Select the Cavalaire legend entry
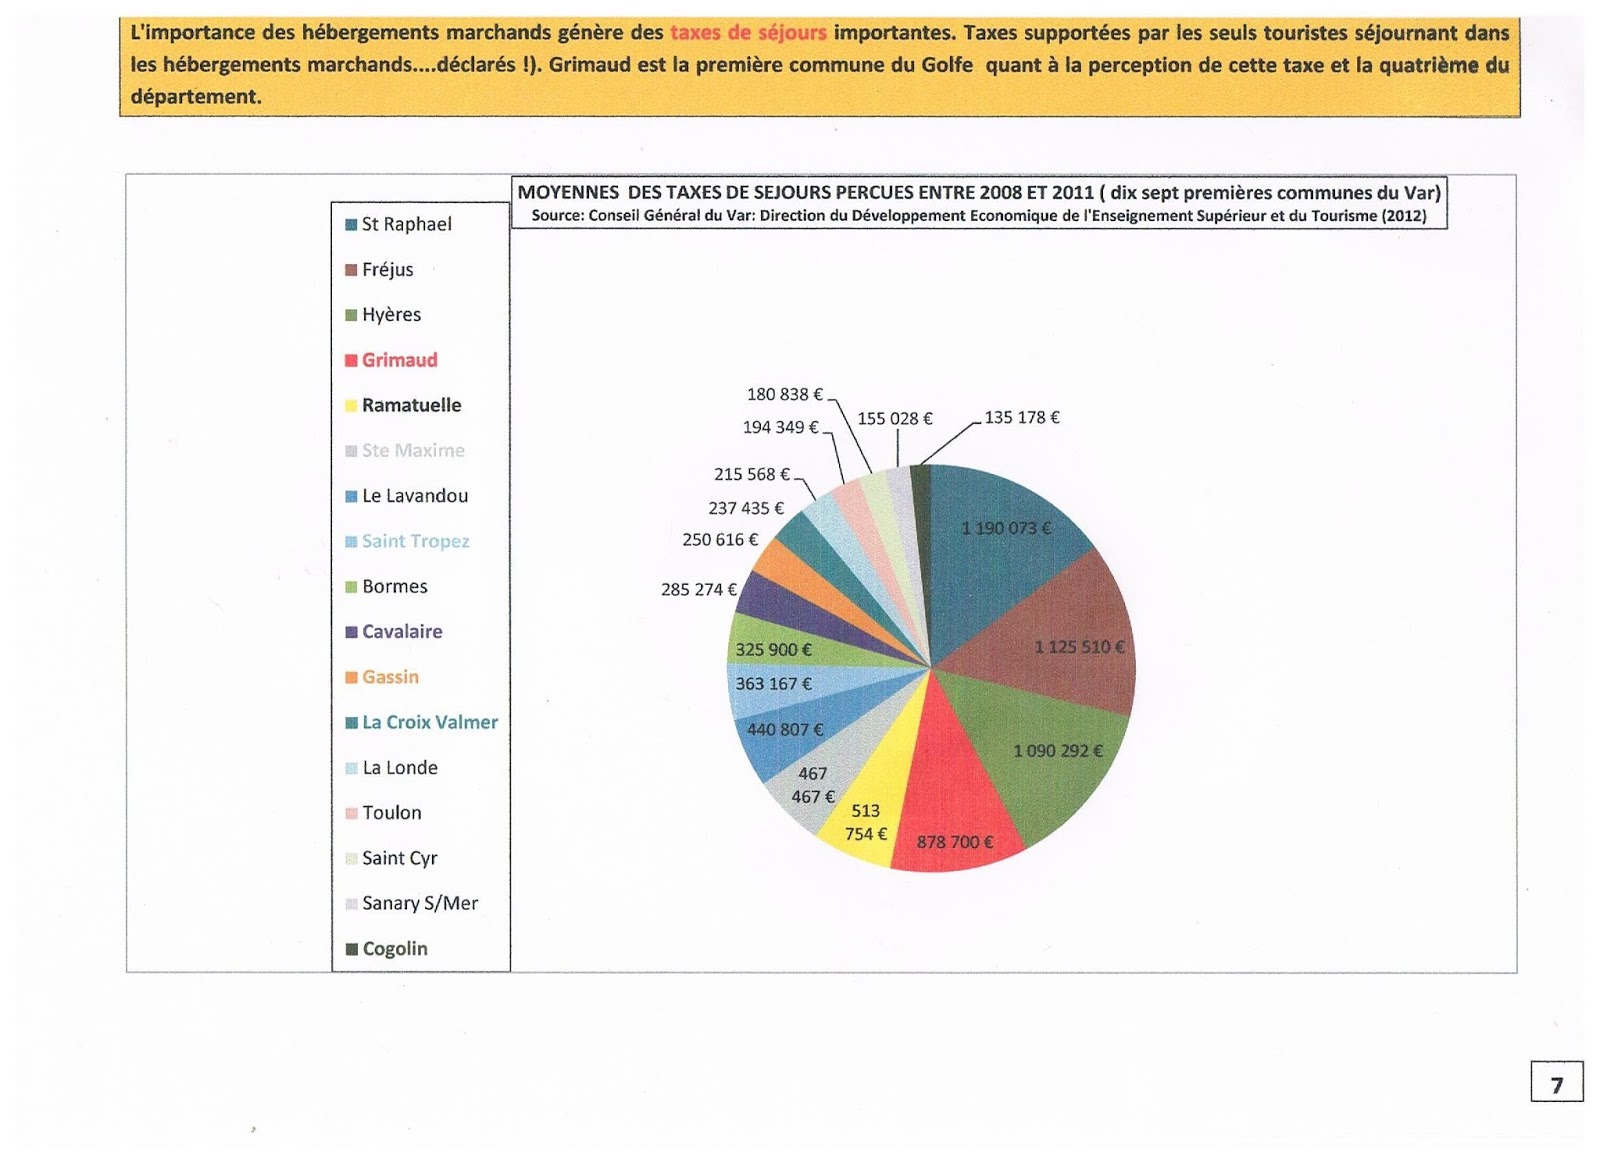The image size is (1600, 1163). [393, 632]
